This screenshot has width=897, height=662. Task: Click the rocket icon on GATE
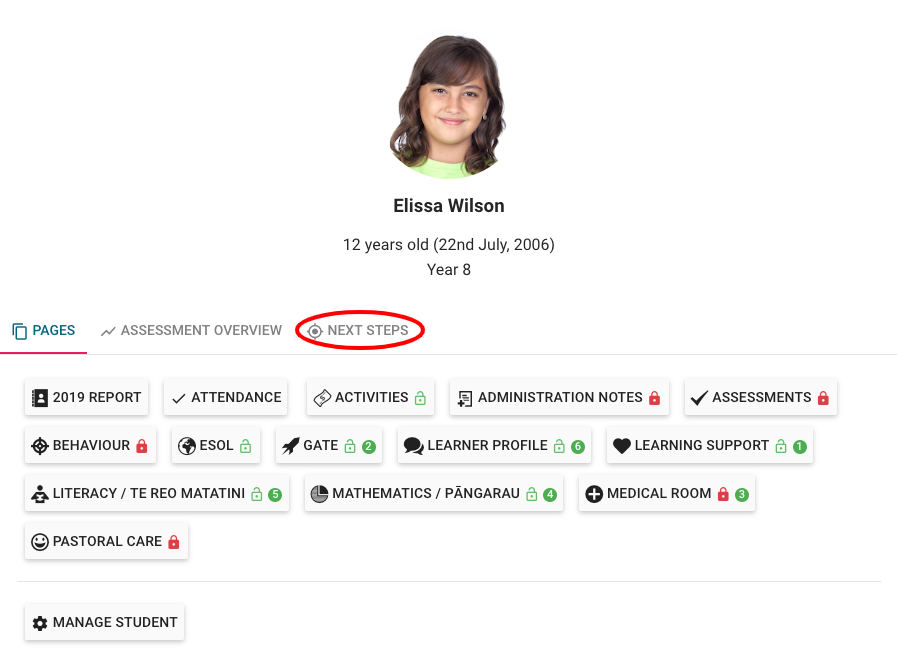point(291,446)
